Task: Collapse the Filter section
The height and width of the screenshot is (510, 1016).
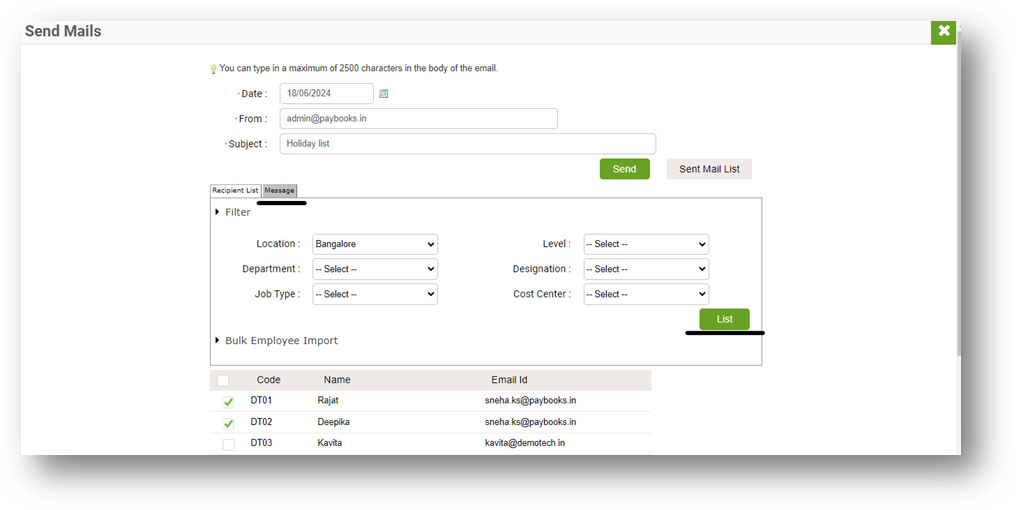Action: pyautogui.click(x=233, y=212)
